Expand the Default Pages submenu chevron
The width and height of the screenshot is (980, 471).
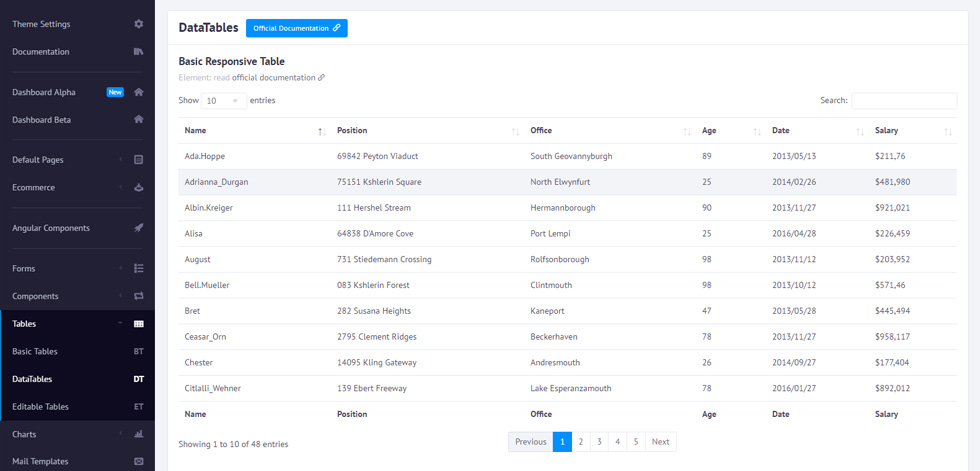click(121, 160)
